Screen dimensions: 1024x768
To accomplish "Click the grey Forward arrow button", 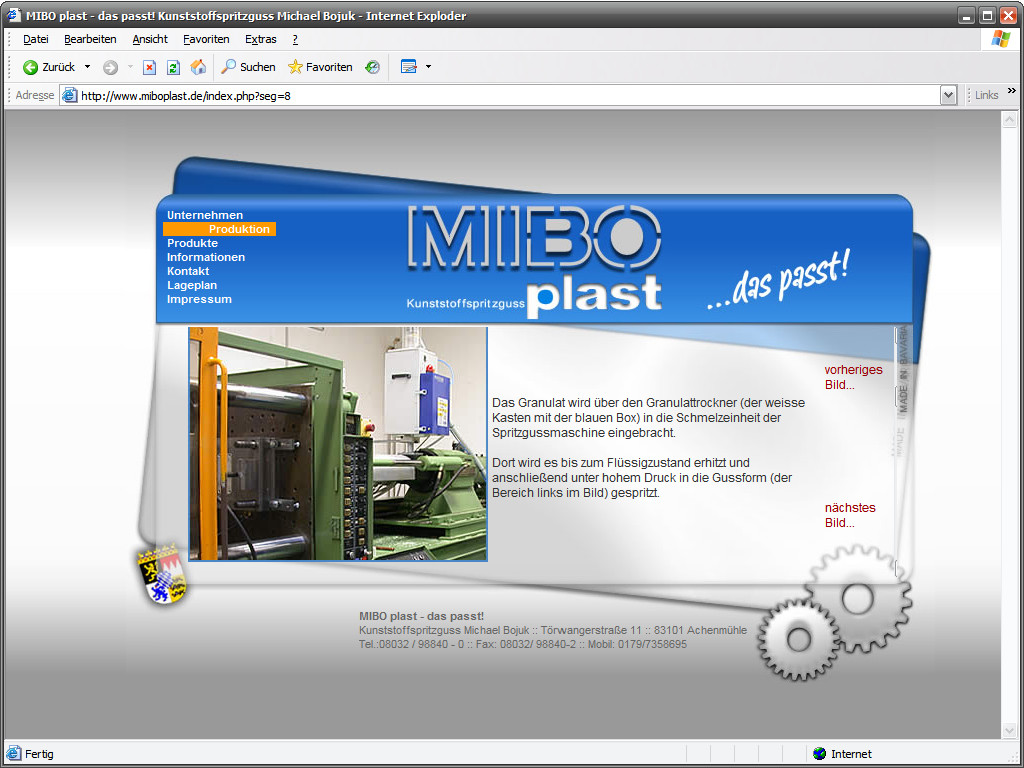I will [x=110, y=67].
